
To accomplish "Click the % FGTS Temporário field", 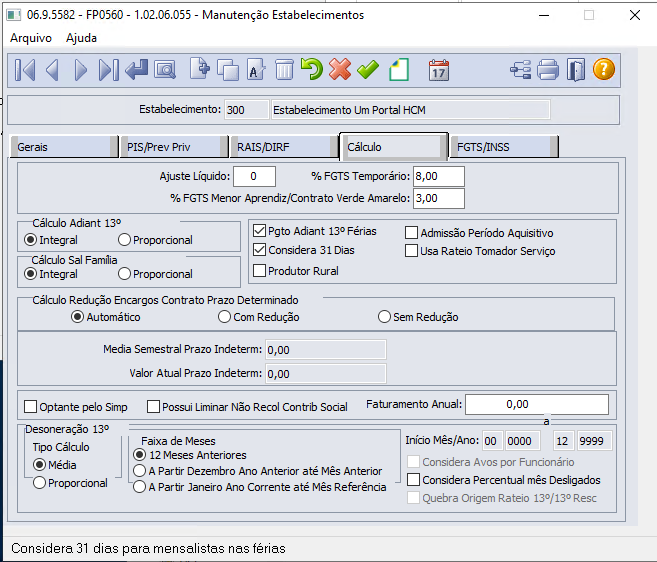I will tap(439, 176).
